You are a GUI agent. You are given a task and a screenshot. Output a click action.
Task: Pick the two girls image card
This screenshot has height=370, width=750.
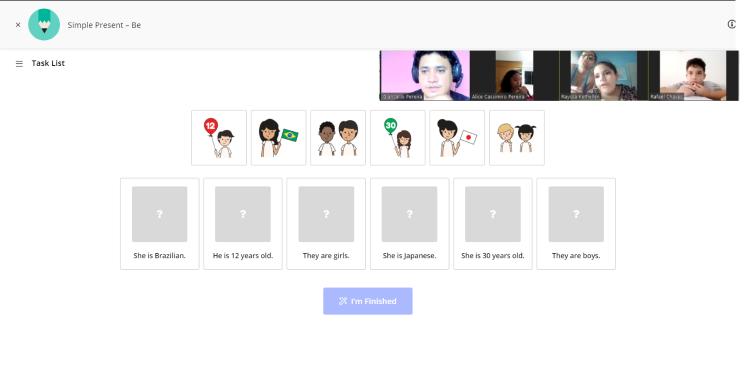point(517,138)
